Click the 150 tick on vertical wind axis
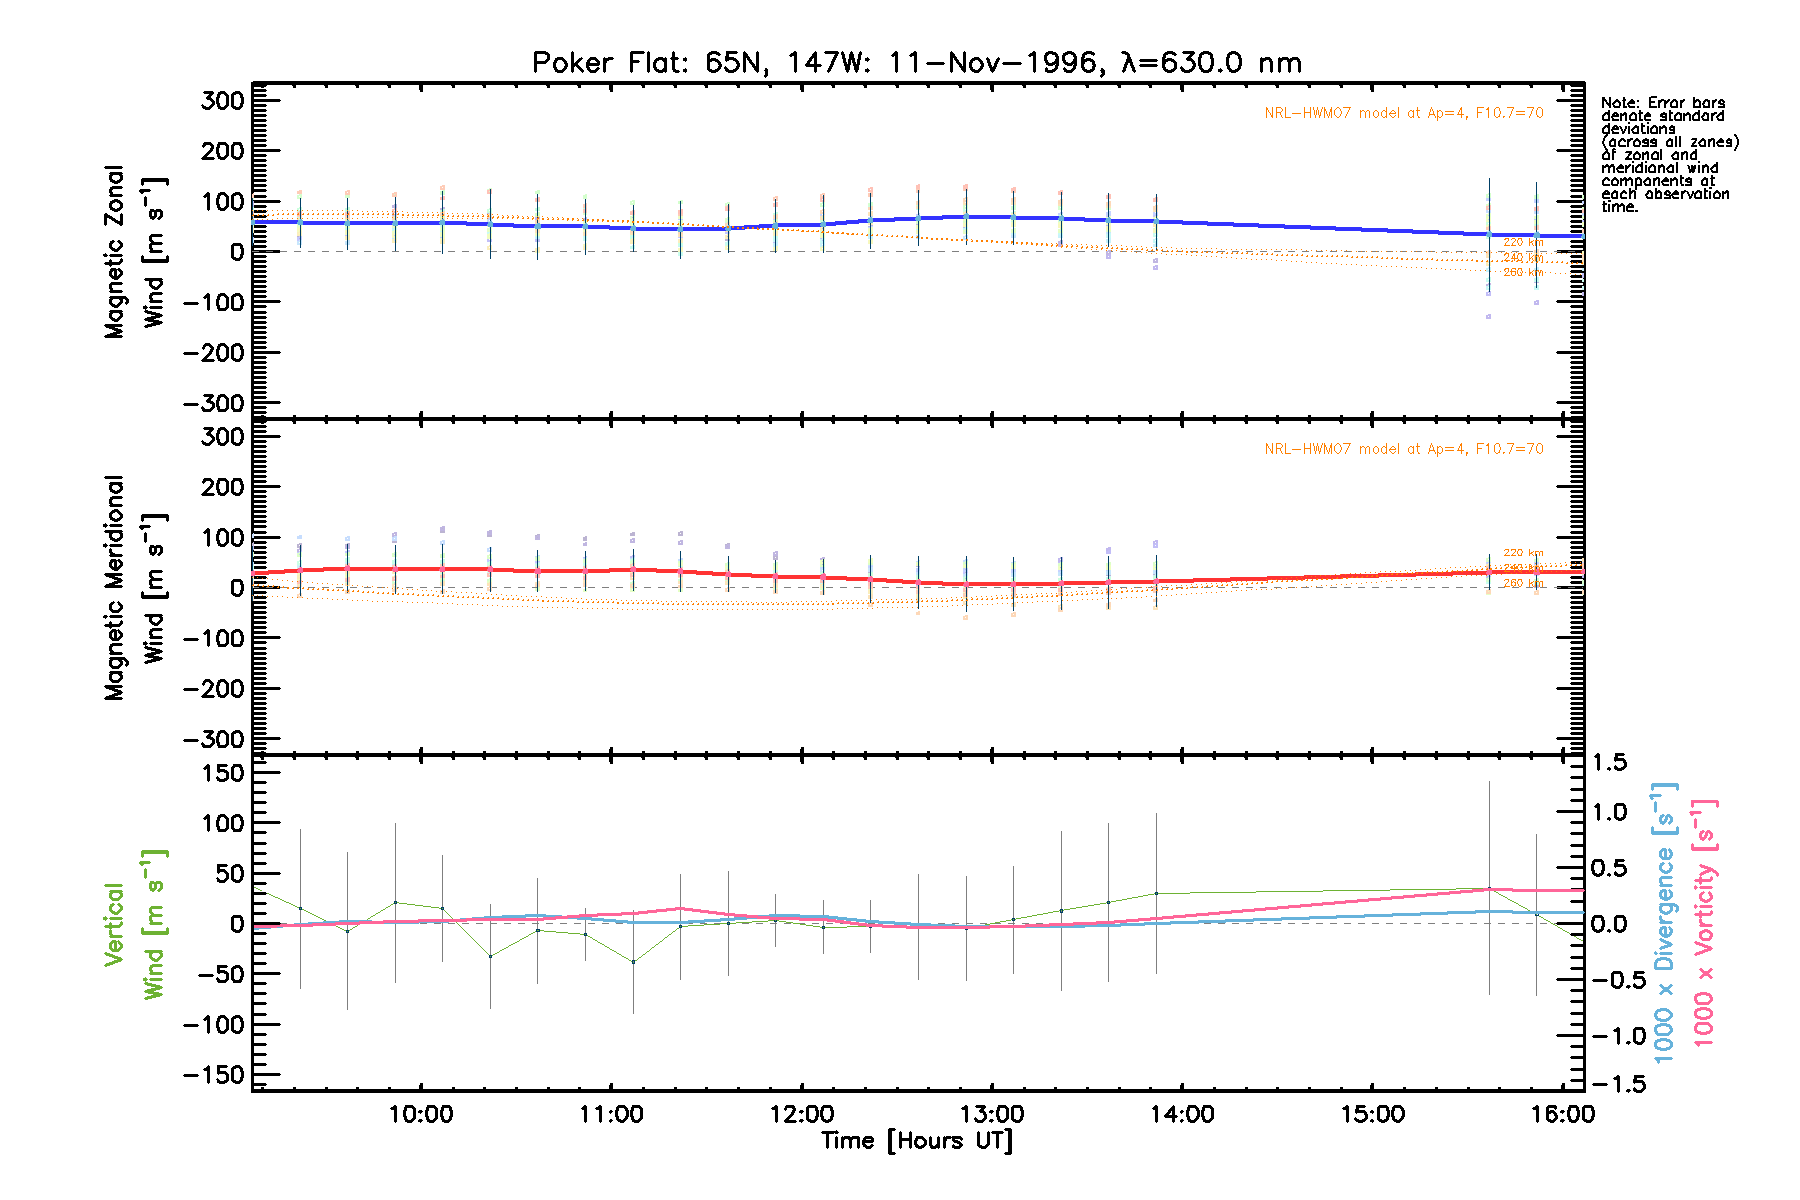Image resolution: width=1800 pixels, height=1200 pixels. pos(216,773)
